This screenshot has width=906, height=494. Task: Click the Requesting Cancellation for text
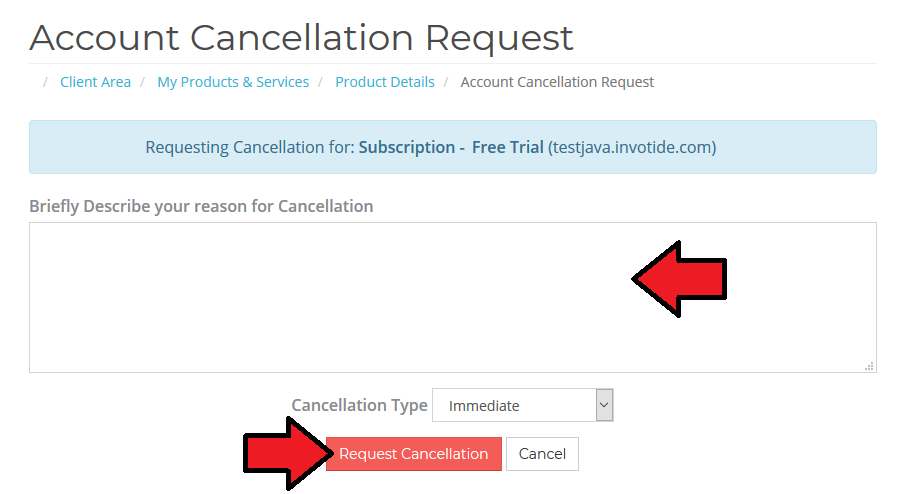click(x=250, y=147)
